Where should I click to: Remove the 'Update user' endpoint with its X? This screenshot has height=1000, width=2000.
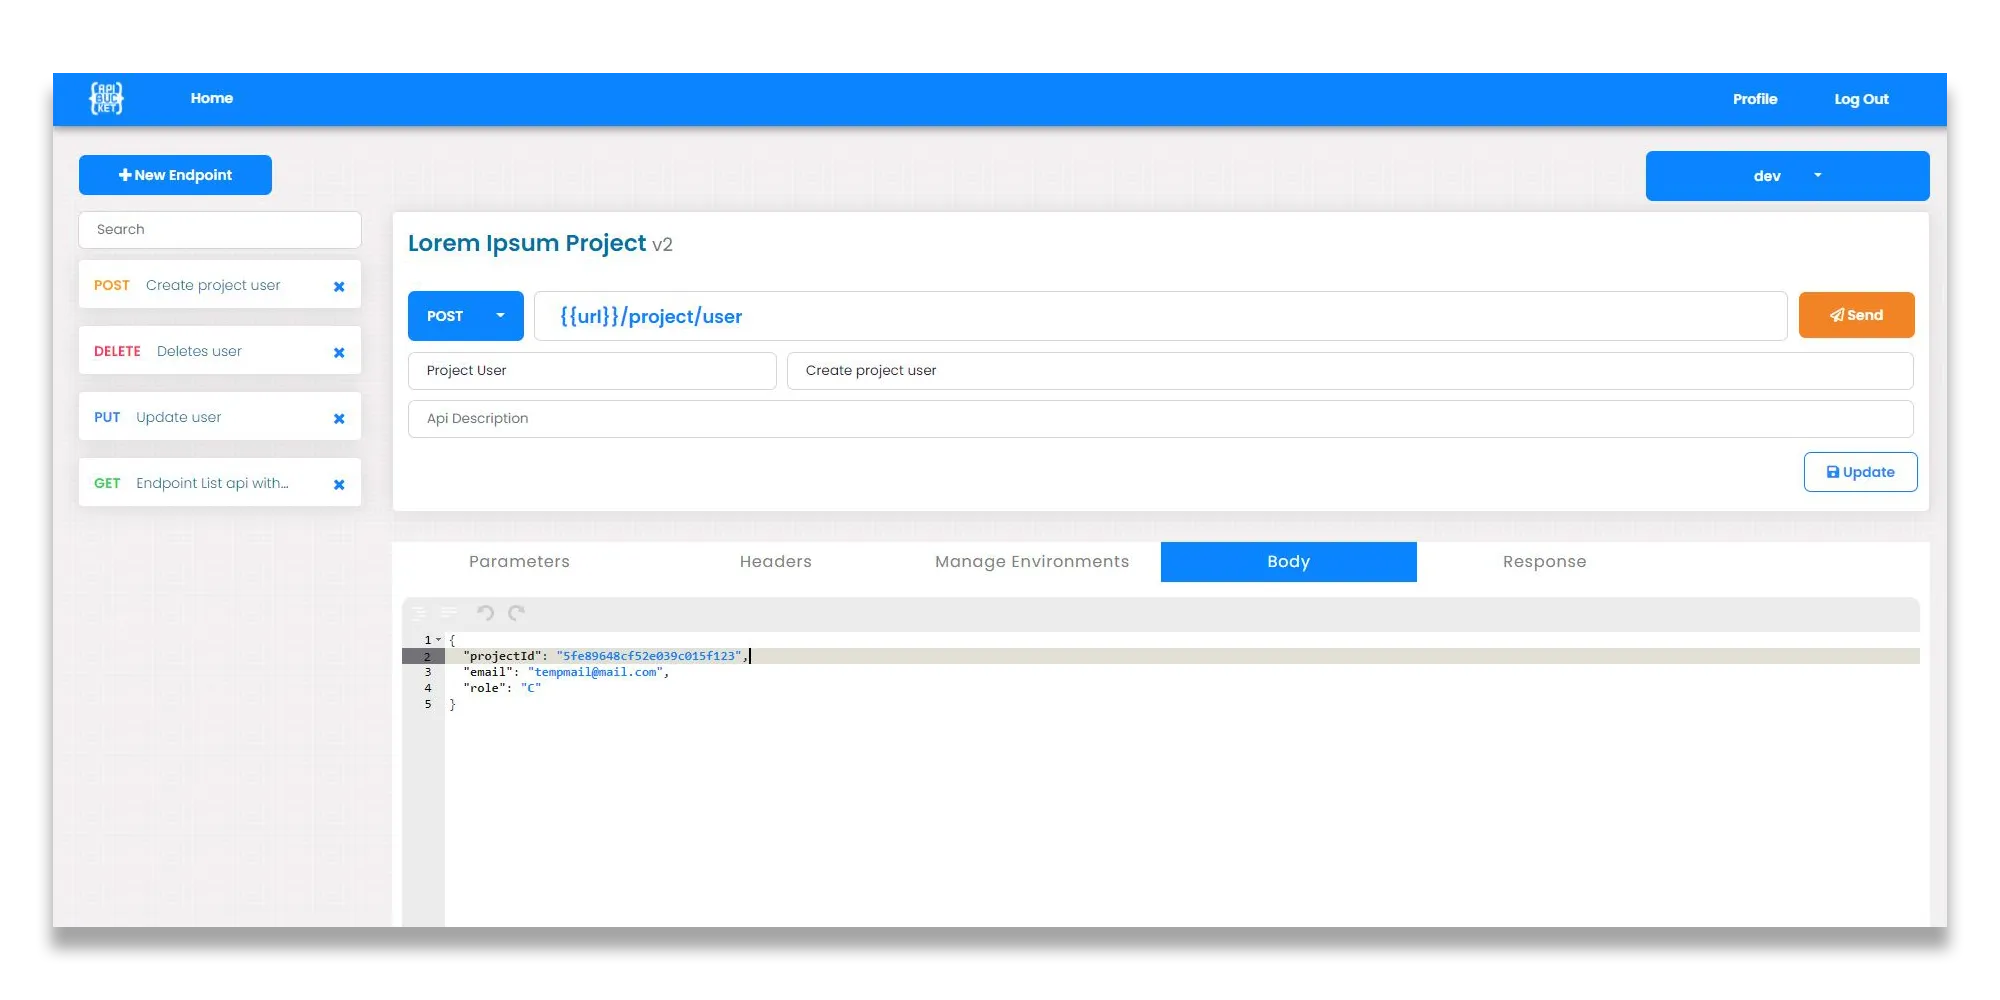338,418
